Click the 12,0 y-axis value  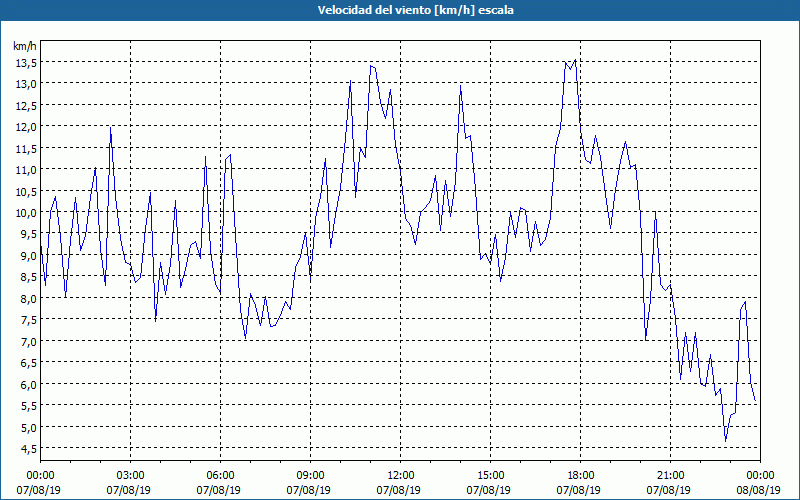pos(26,127)
